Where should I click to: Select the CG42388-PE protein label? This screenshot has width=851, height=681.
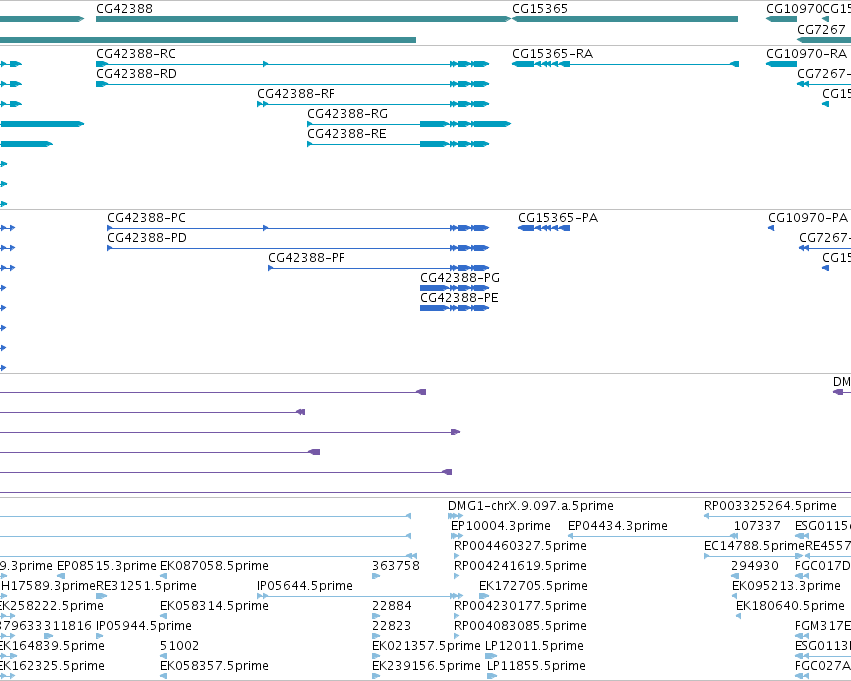459,298
